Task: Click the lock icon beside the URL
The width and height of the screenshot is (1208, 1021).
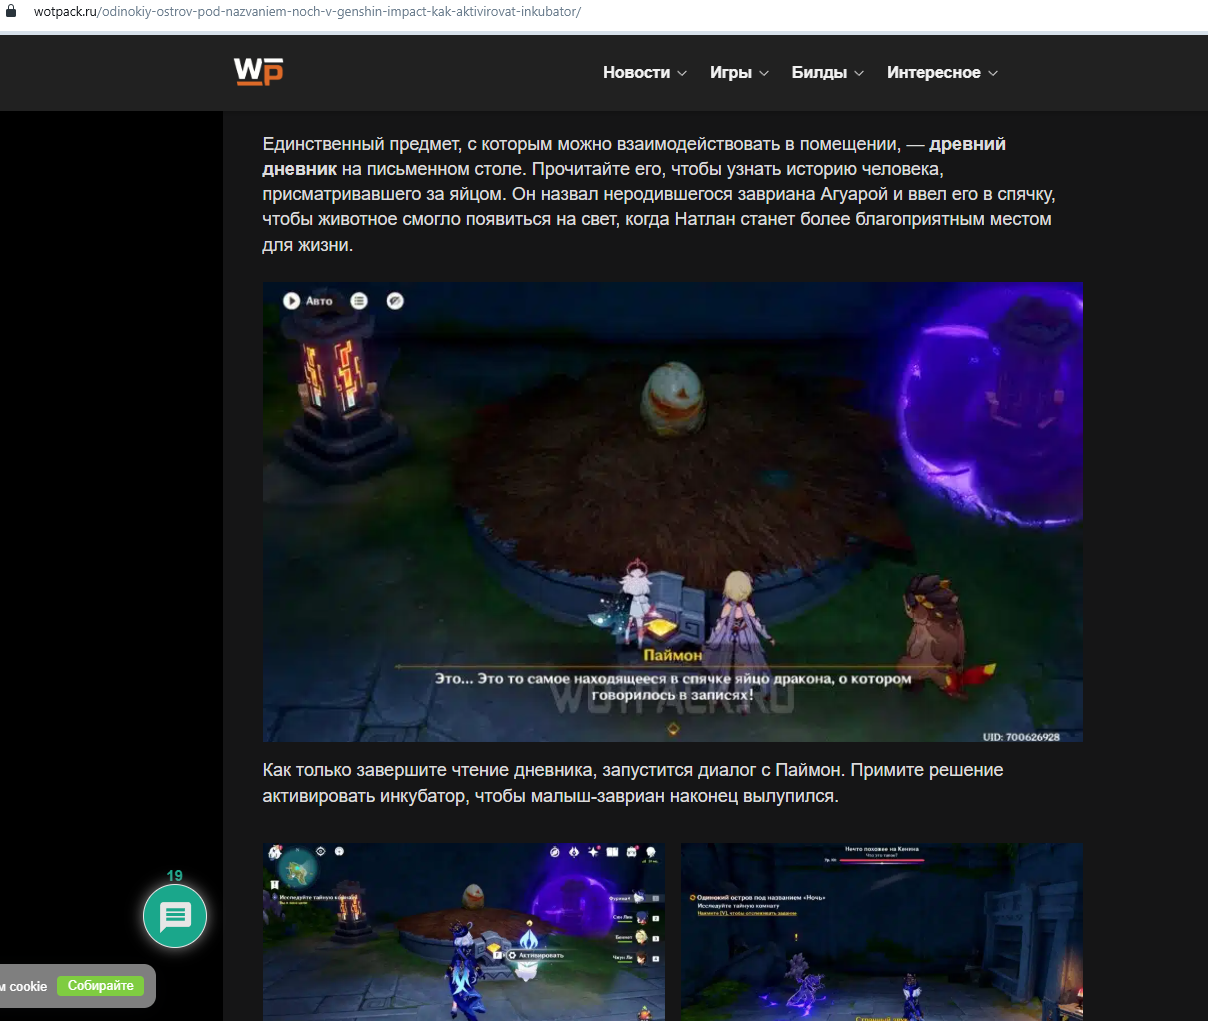Action: (11, 12)
